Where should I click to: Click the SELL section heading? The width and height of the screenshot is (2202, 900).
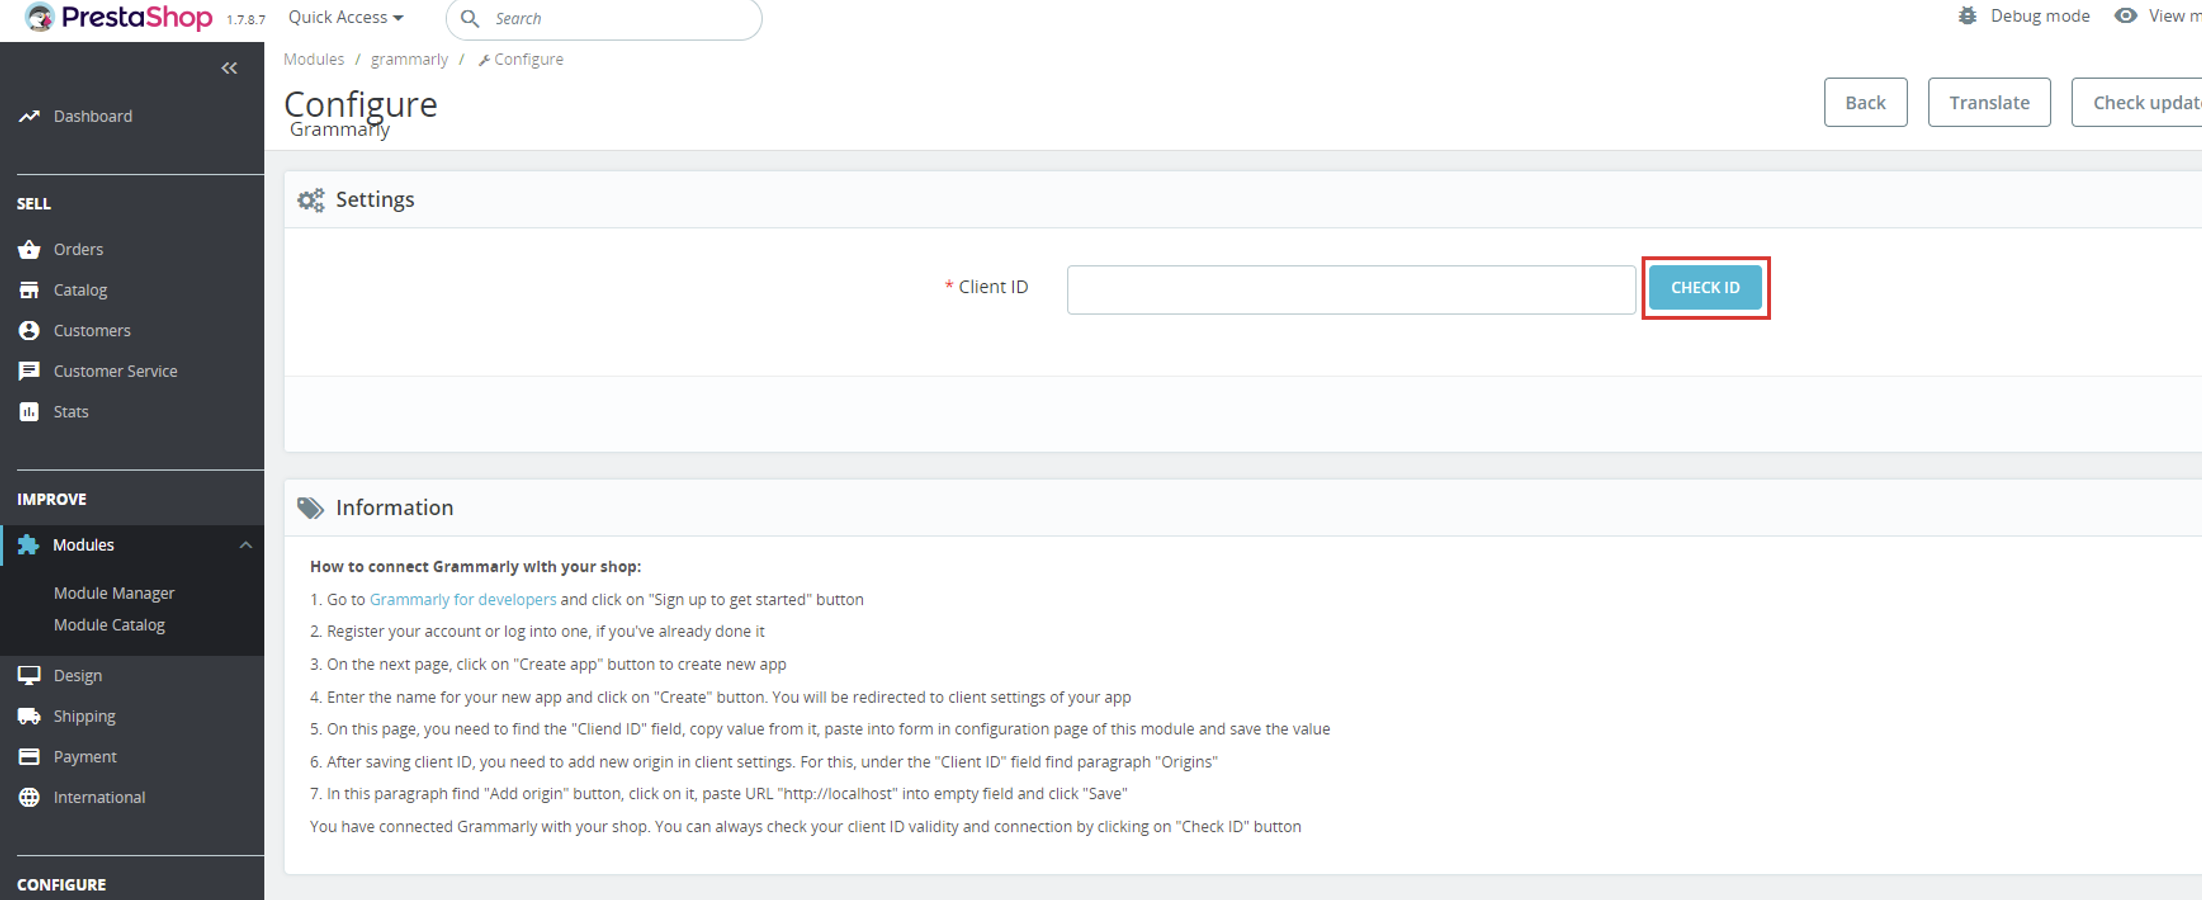pos(34,203)
